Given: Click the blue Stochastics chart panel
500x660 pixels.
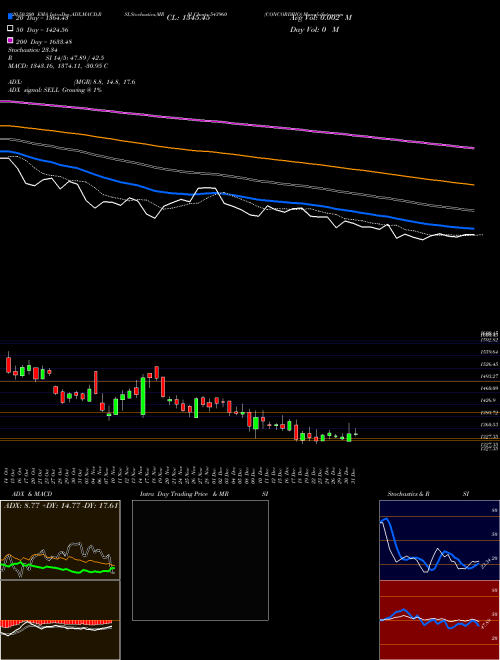Looking at the screenshot, I should [x=439, y=540].
